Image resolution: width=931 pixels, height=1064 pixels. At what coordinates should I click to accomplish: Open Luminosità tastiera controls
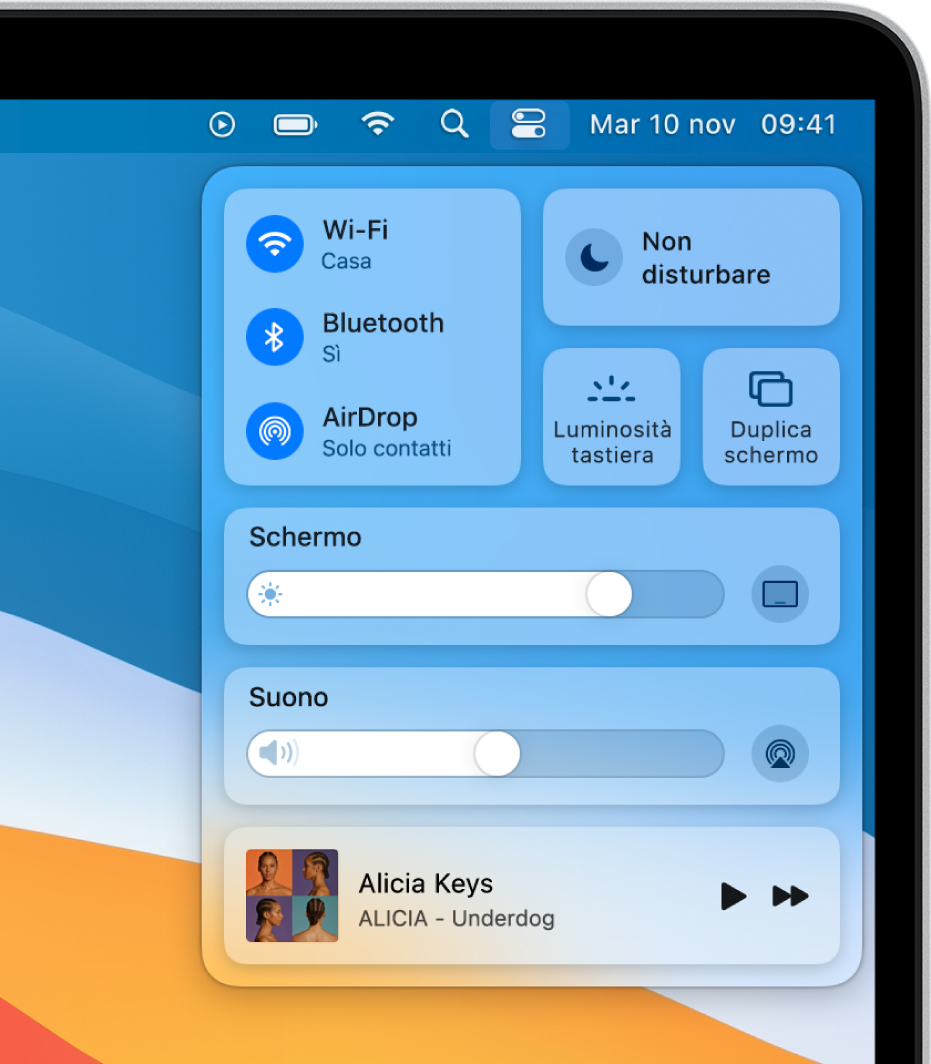pyautogui.click(x=611, y=416)
